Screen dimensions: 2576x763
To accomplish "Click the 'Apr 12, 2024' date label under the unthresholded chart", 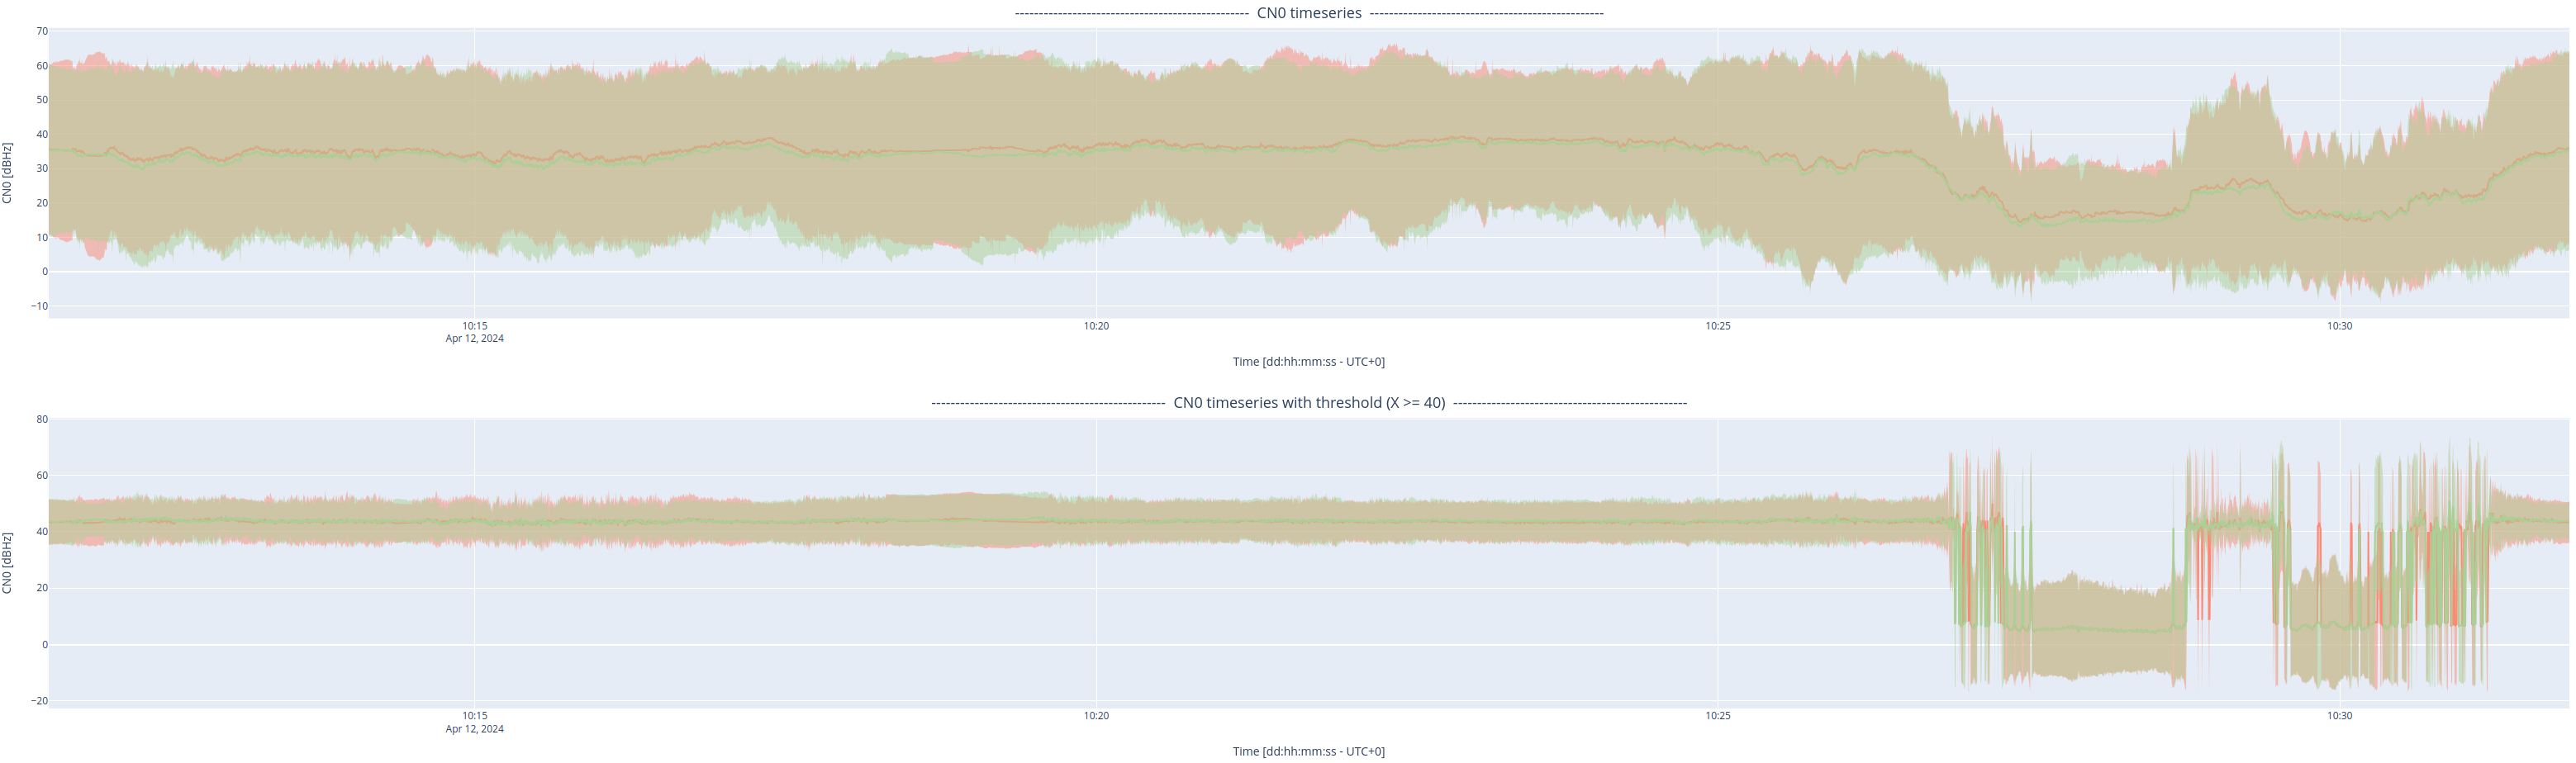I will point(474,339).
